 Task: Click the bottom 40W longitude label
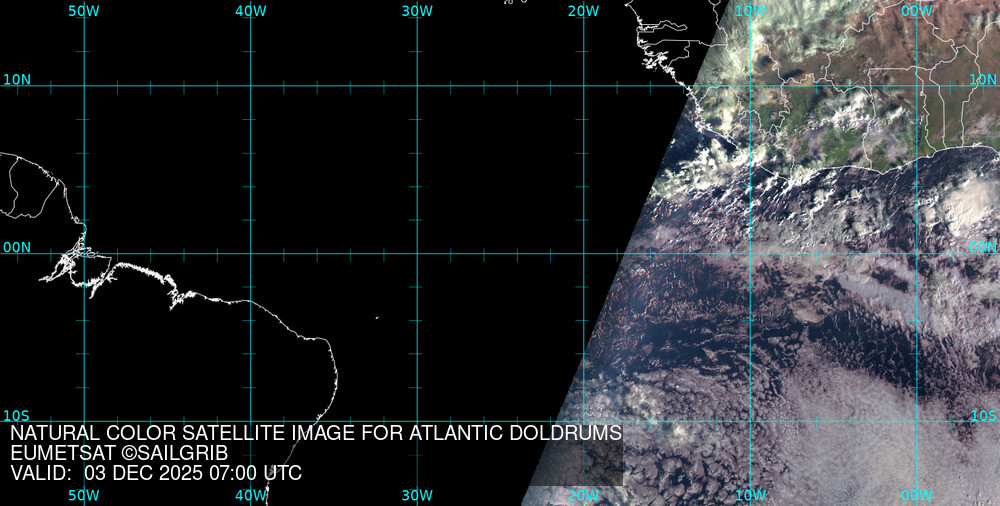250,495
